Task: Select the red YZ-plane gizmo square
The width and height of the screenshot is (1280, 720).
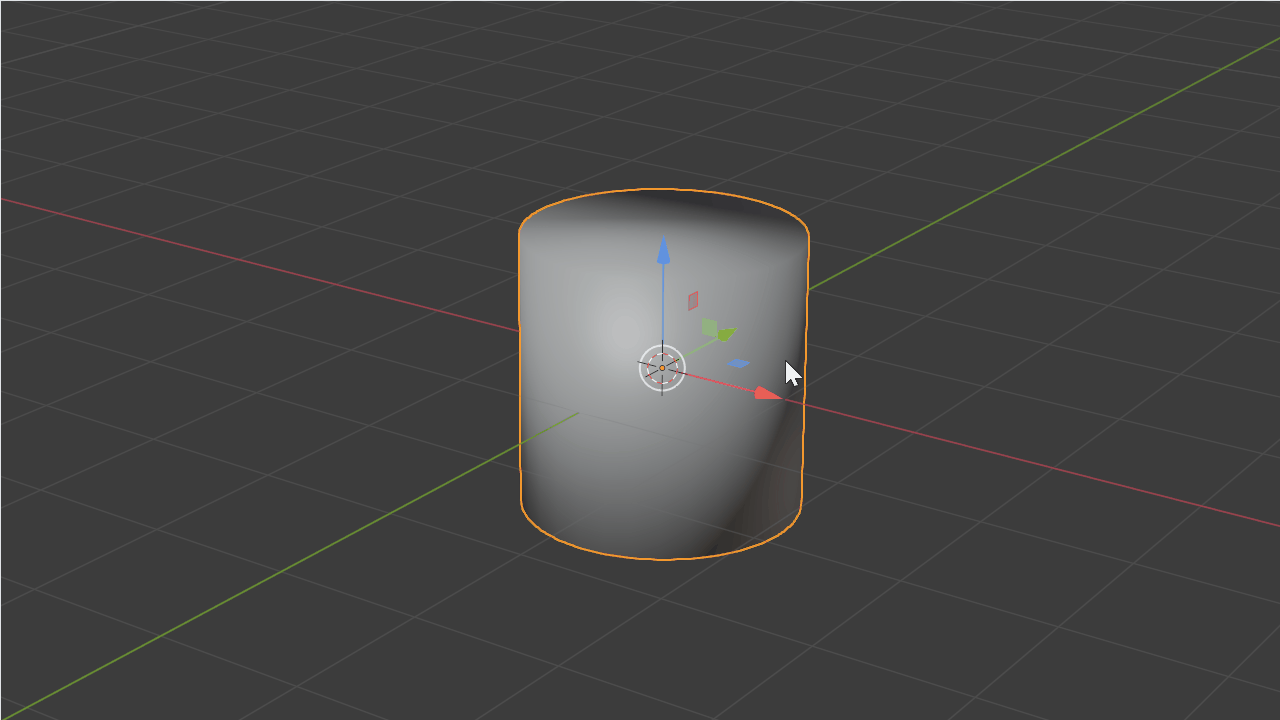Action: tap(693, 300)
